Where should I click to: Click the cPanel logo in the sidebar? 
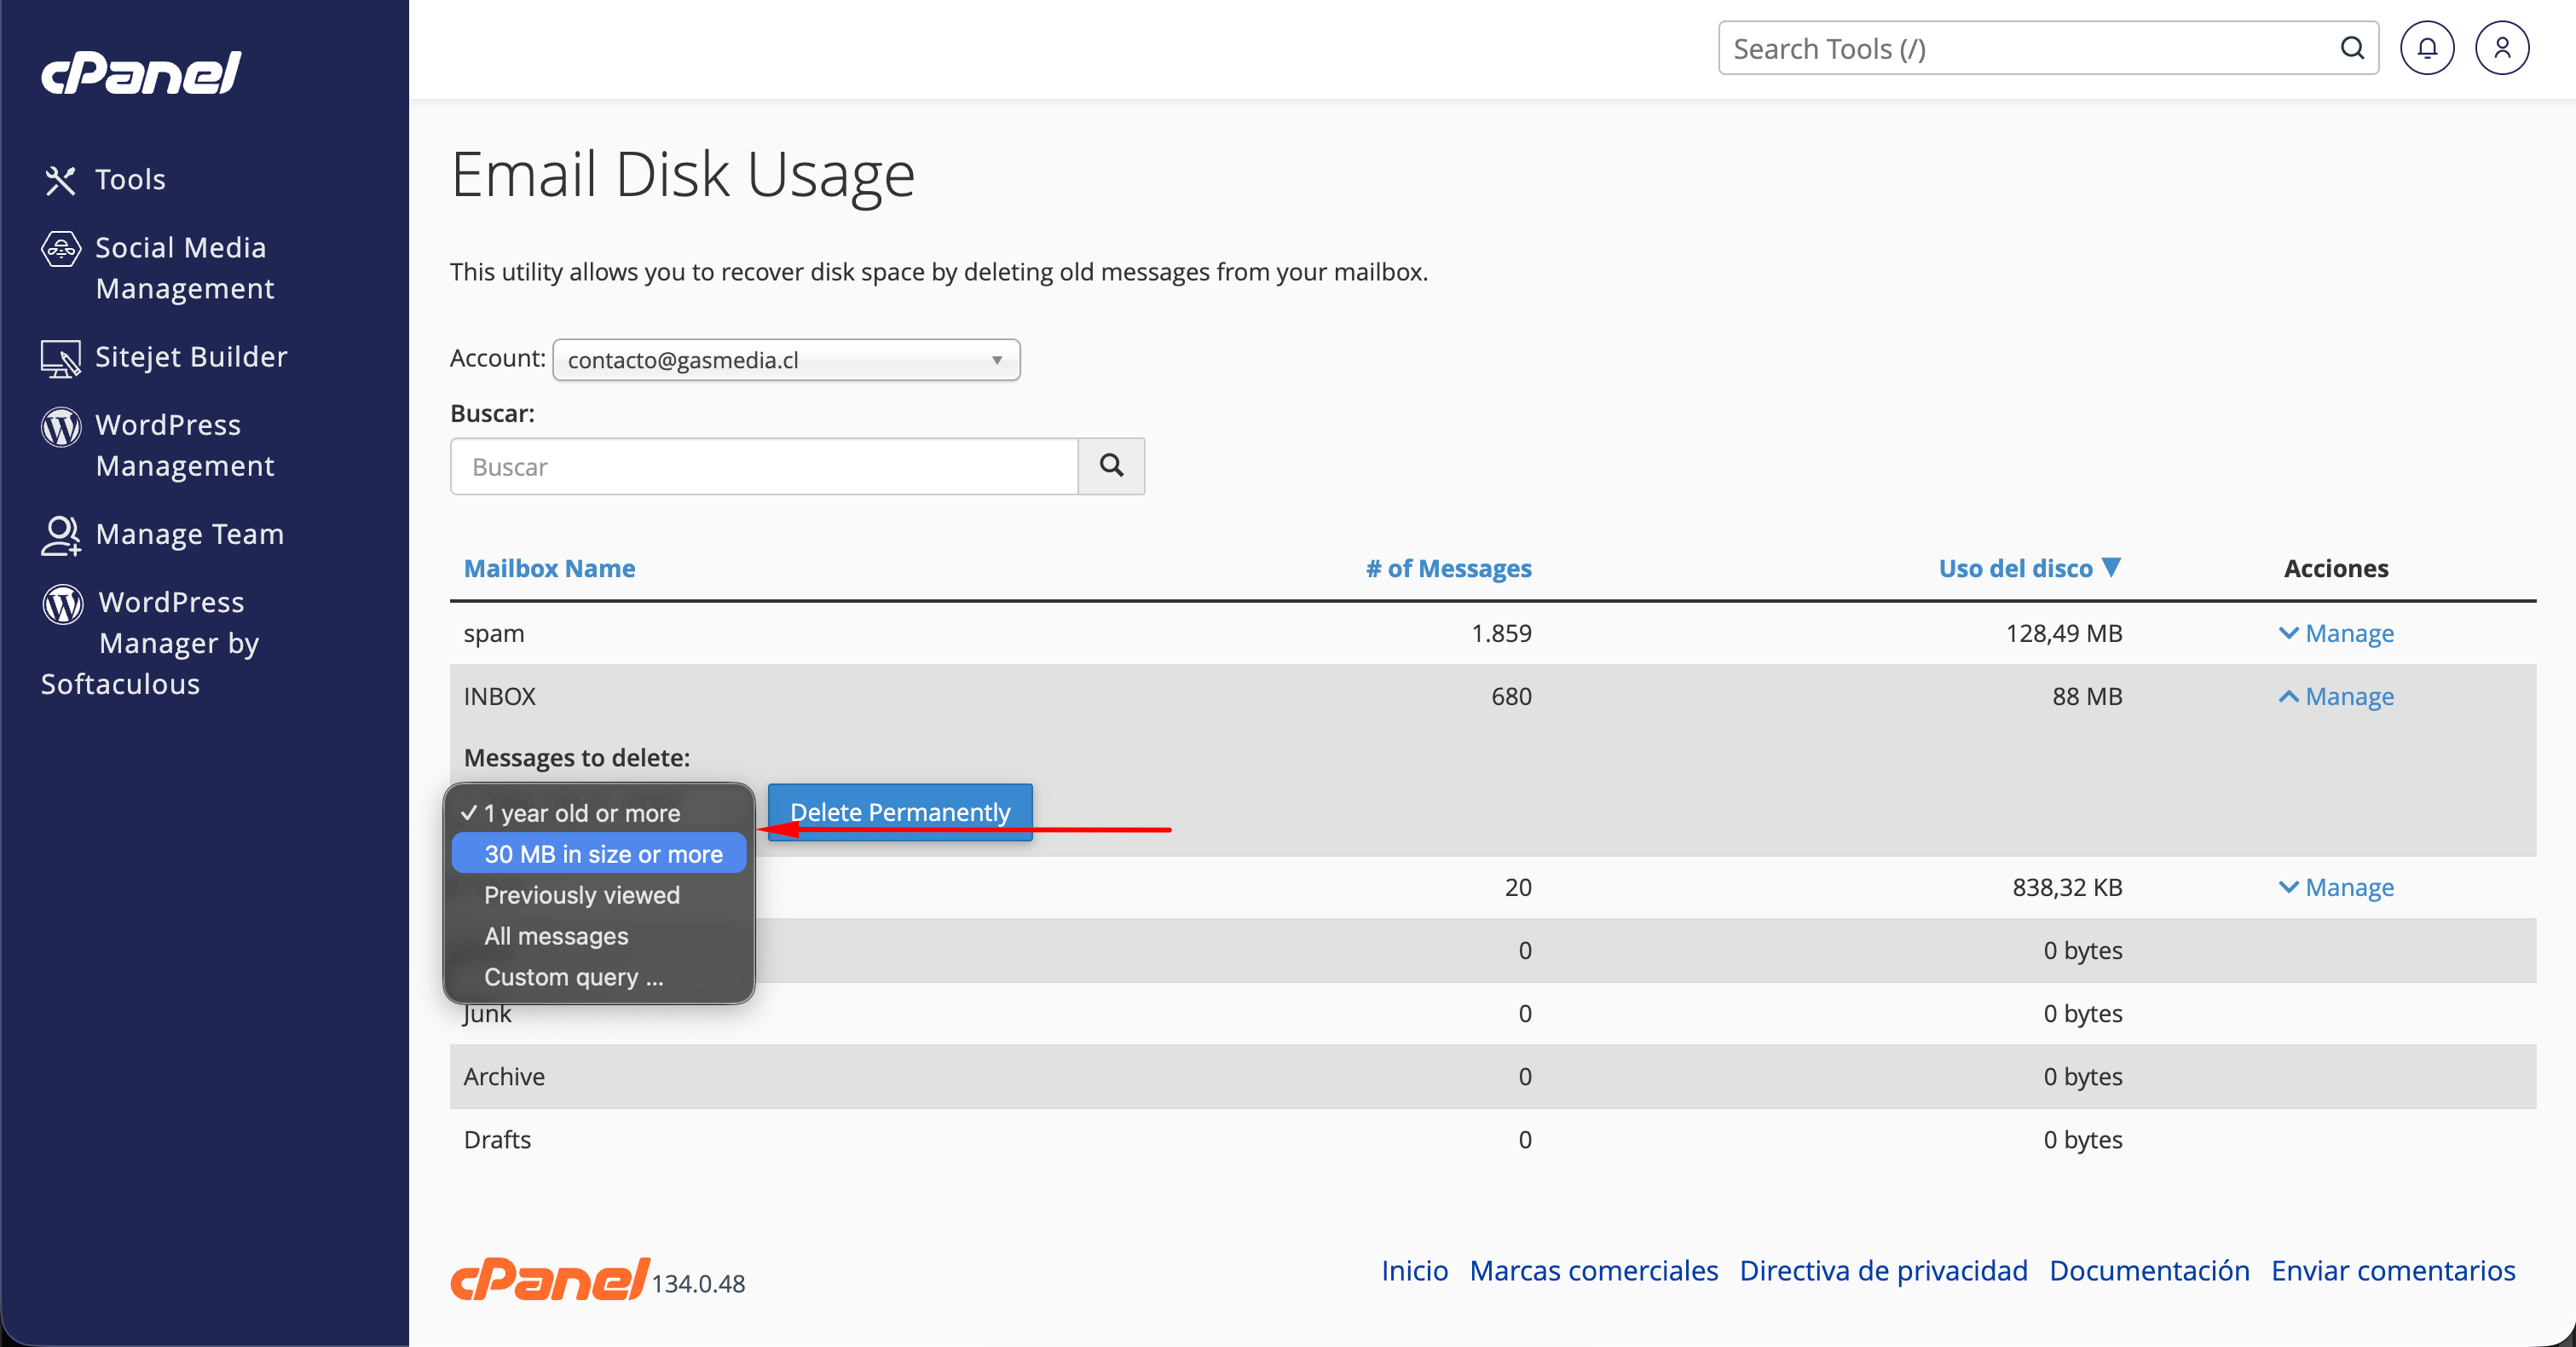coord(141,73)
